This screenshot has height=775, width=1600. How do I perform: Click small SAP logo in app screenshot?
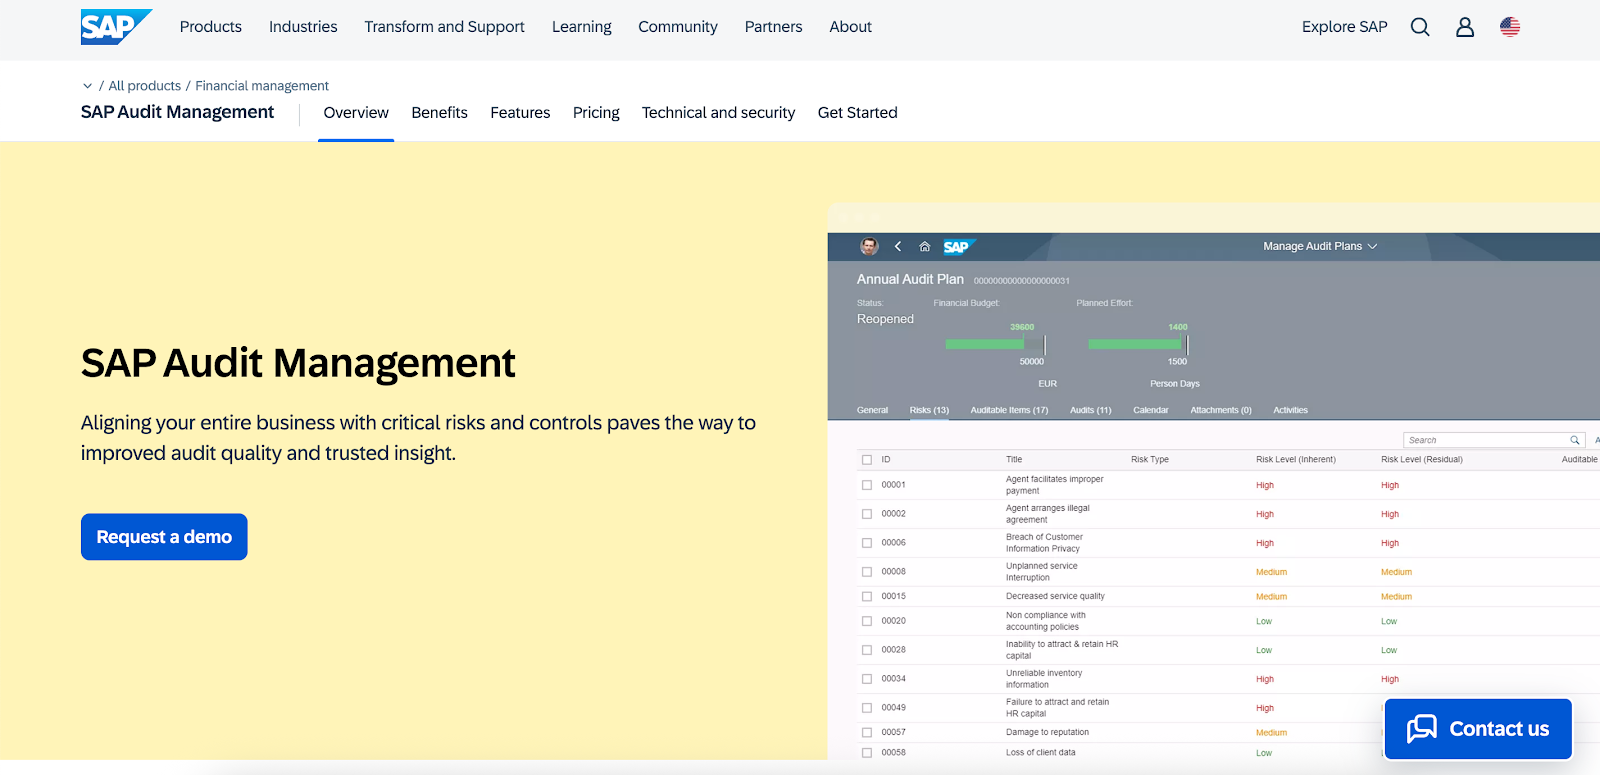tap(958, 246)
